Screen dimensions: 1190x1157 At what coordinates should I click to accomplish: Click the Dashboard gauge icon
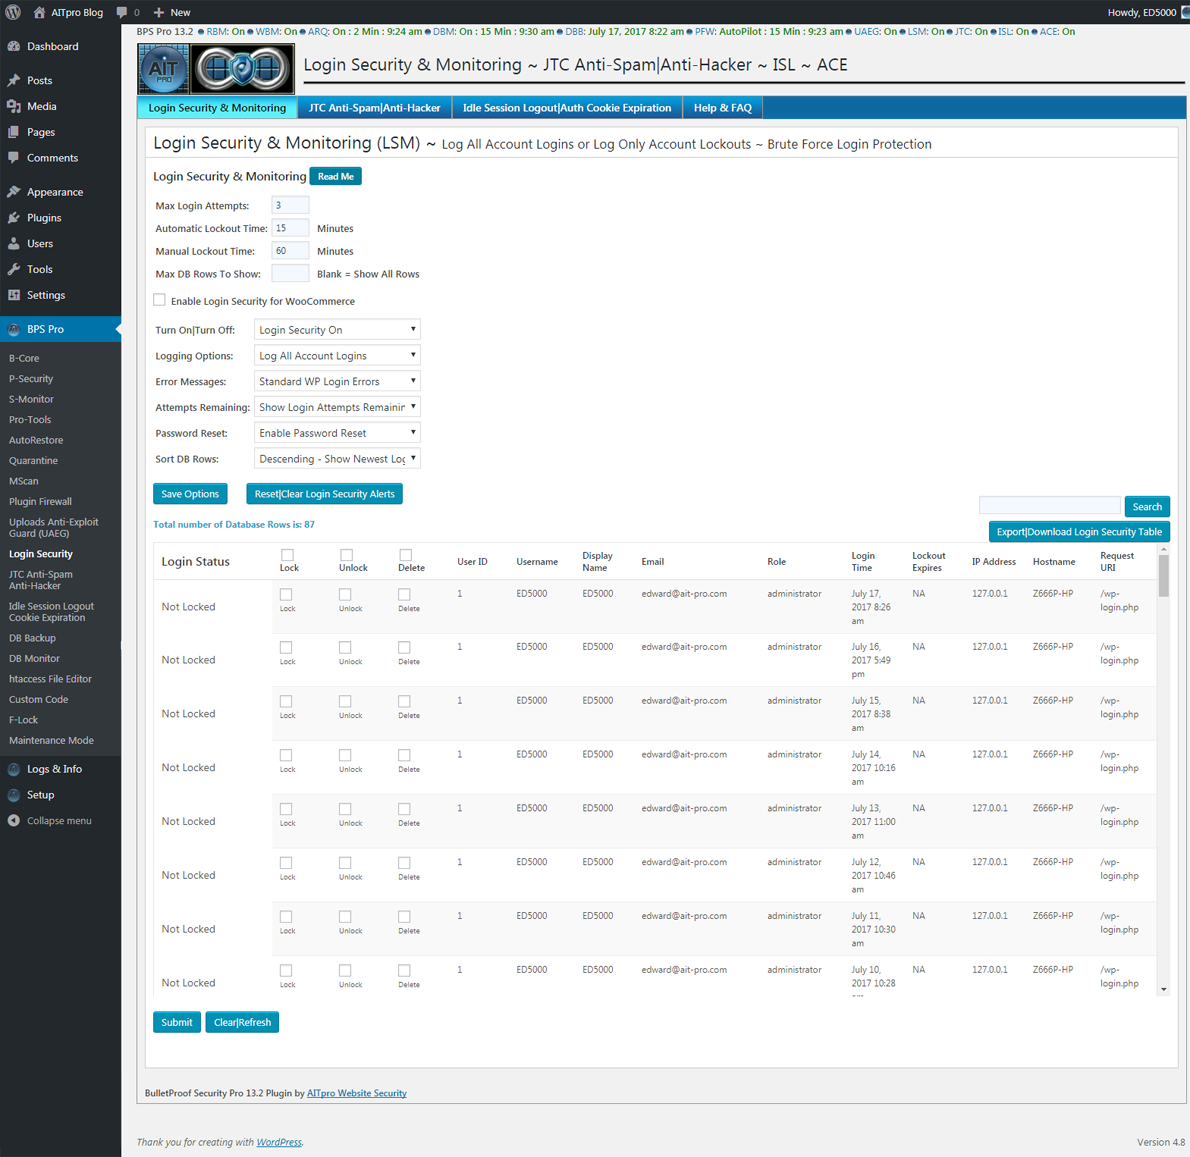(x=14, y=46)
